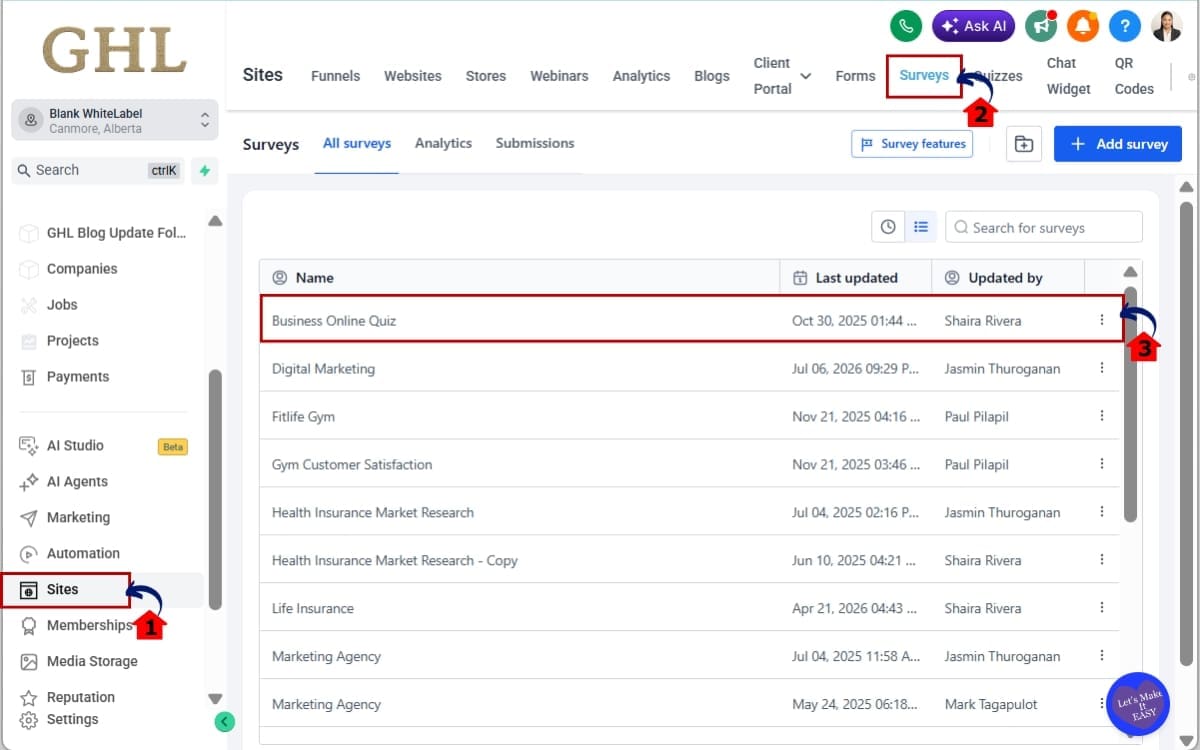Click the page vertical scrollbar
The width and height of the screenshot is (1200, 750).
click(x=1187, y=432)
